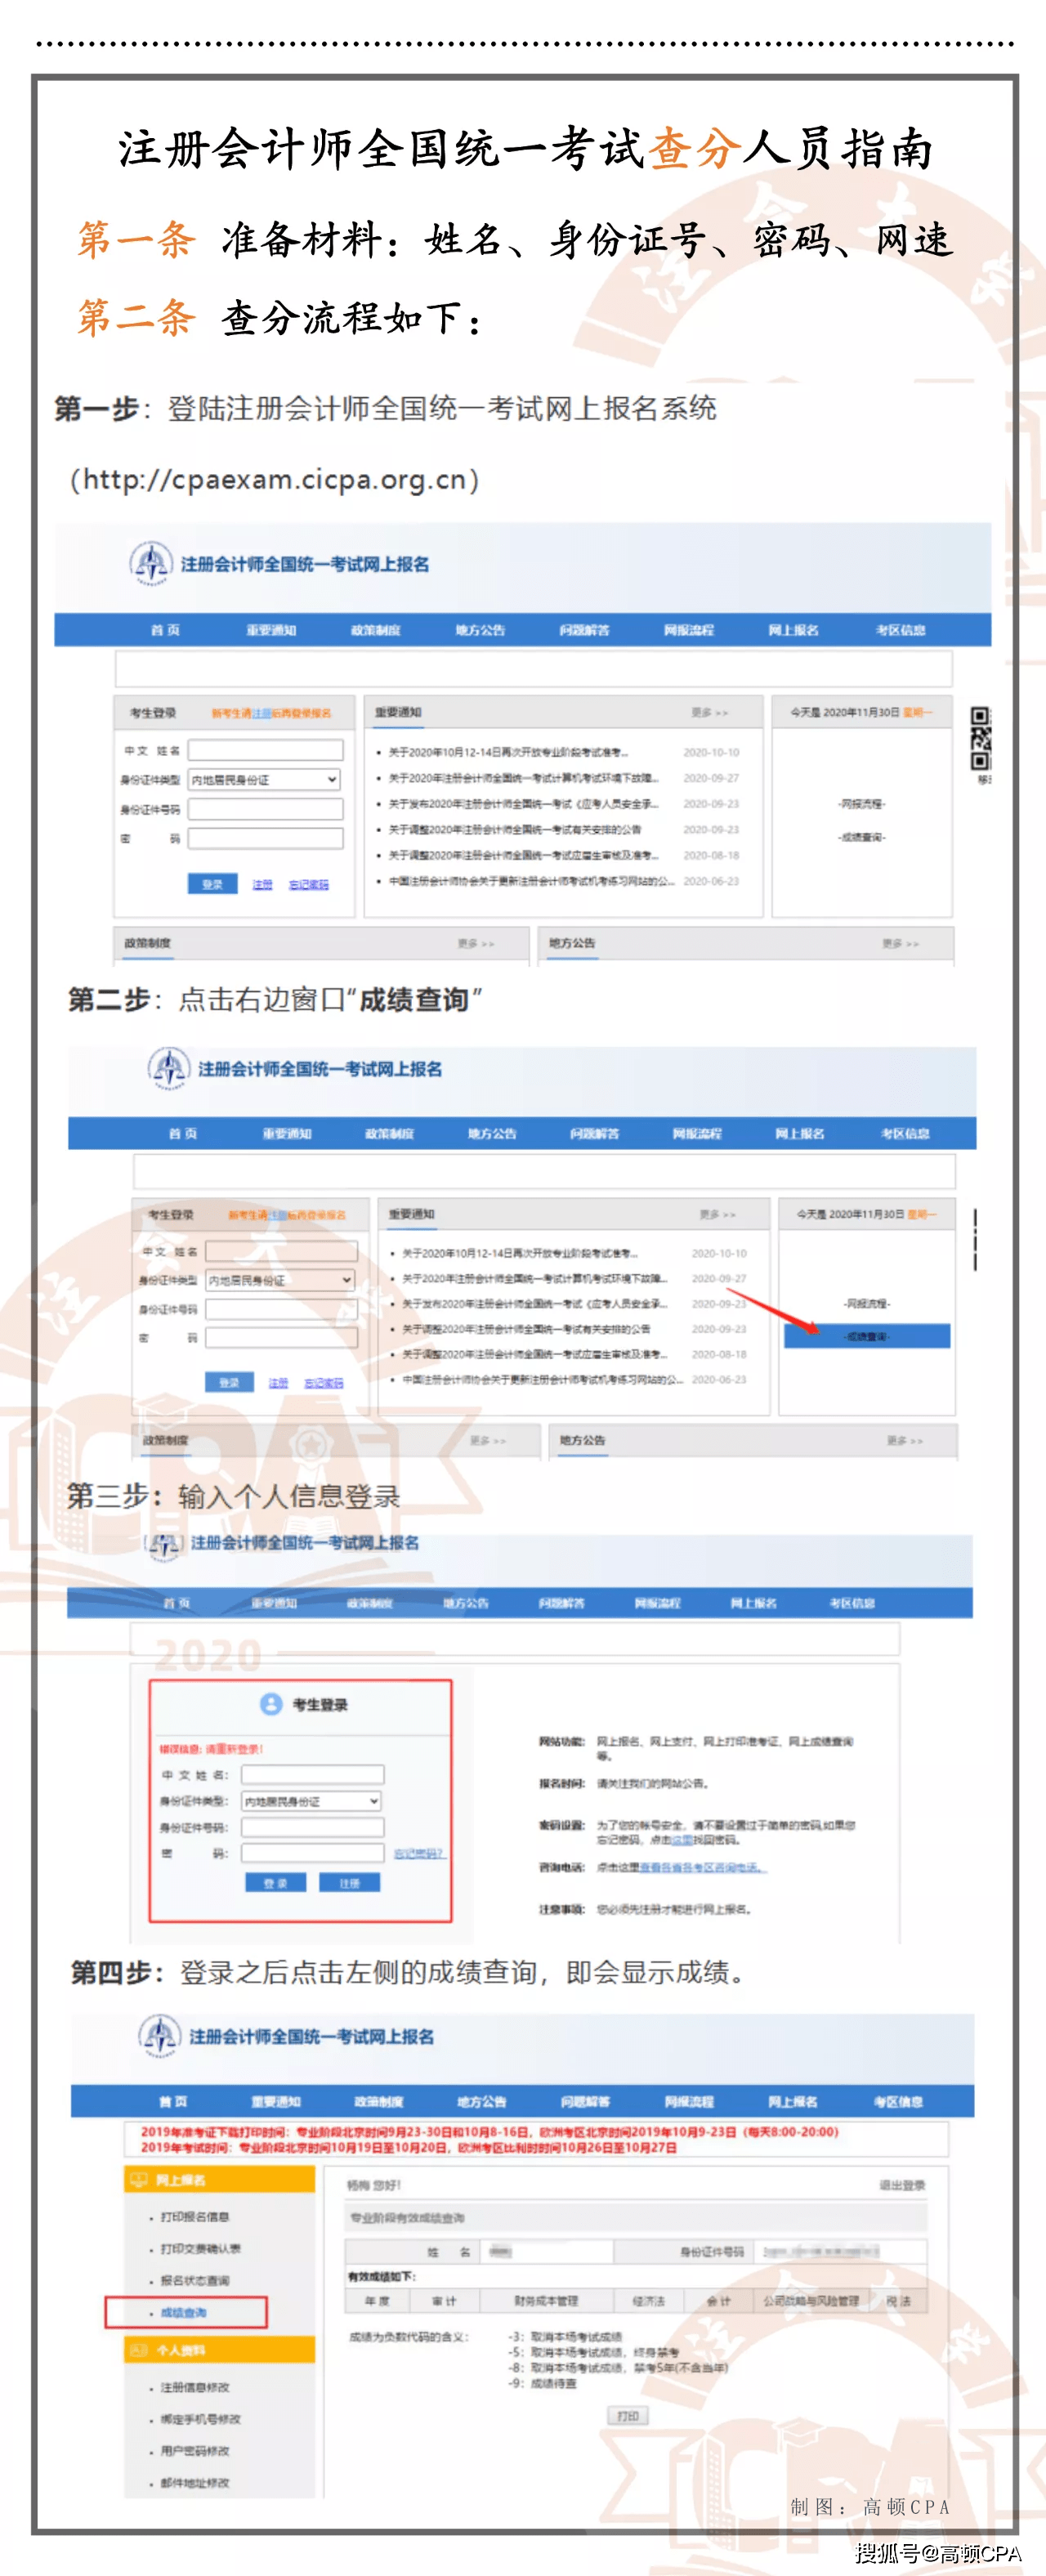Click 打印 button below score table
Image resolution: width=1046 pixels, height=2576 pixels.
[628, 2415]
